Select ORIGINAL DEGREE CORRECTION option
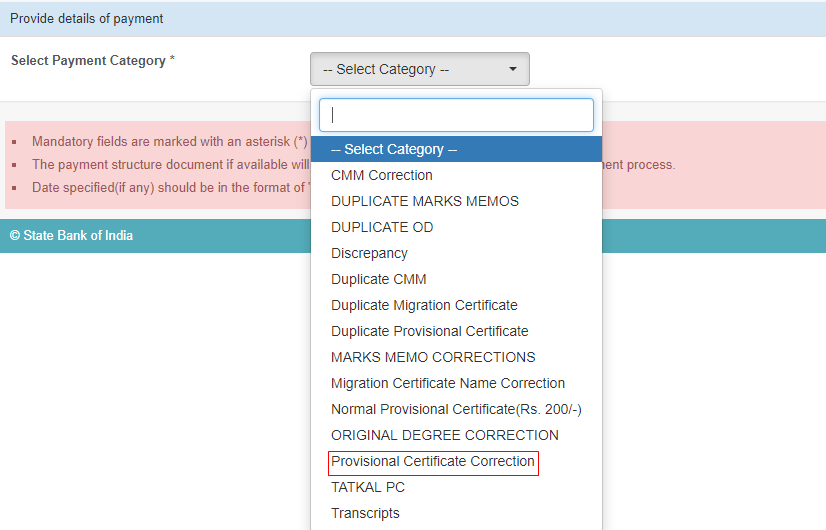This screenshot has width=826, height=530. tap(445, 435)
